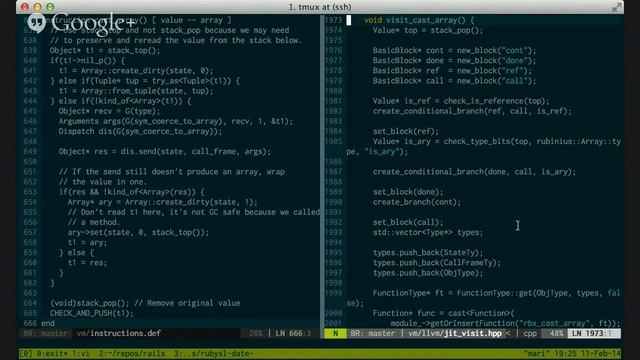Click LN 666 line indicator
Screen dimensions: 640x360
tap(293, 333)
